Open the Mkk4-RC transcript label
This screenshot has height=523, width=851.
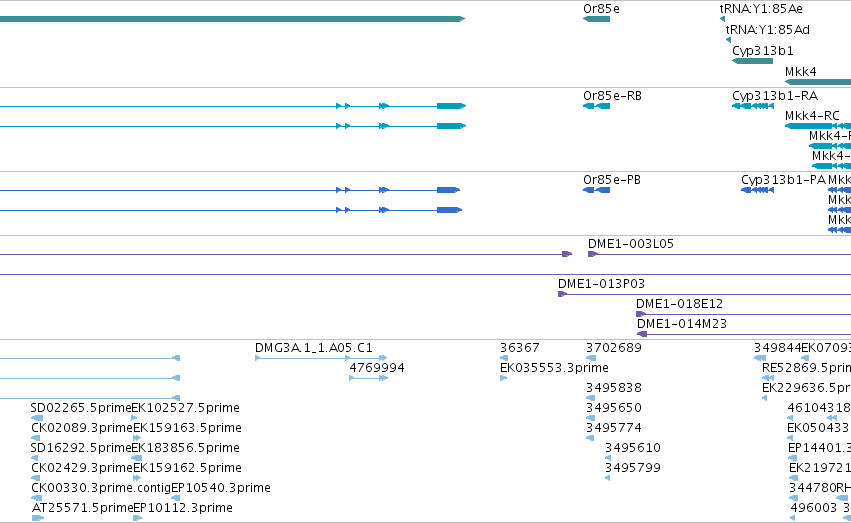(812, 116)
